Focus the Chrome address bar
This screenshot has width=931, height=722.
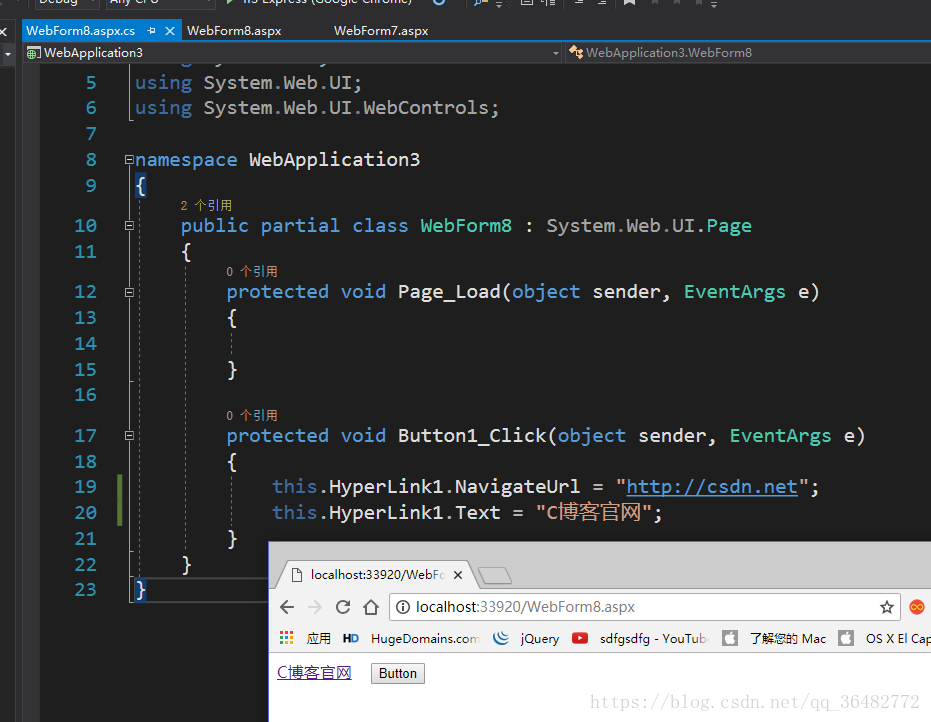point(644,607)
